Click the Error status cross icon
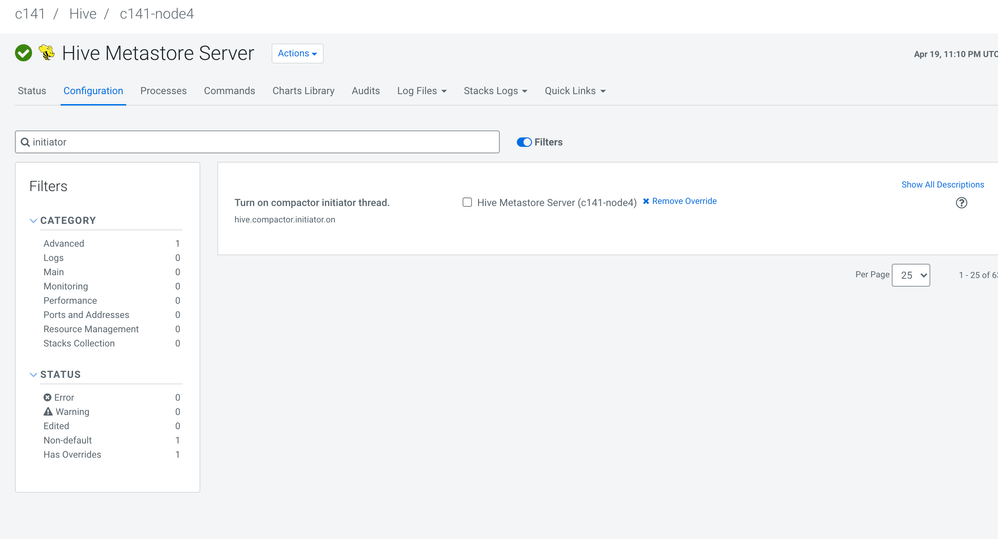Image resolution: width=998 pixels, height=539 pixels. click(47, 397)
